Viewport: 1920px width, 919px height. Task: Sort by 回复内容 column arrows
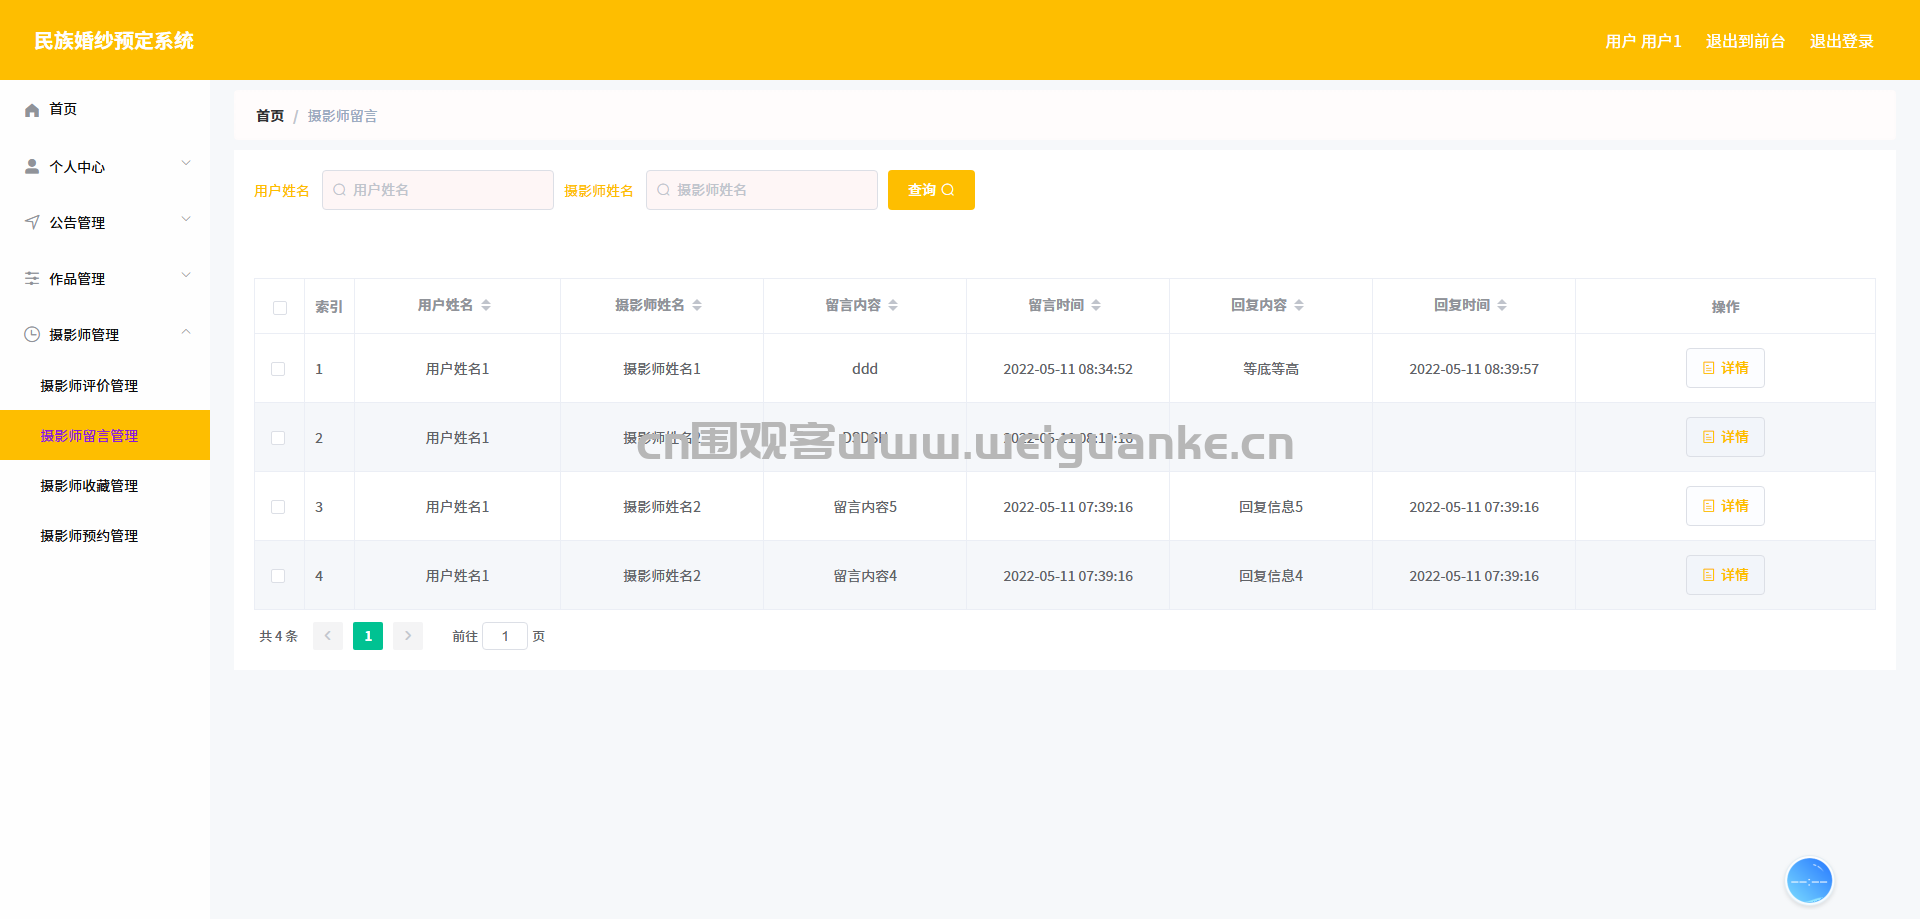click(x=1299, y=305)
